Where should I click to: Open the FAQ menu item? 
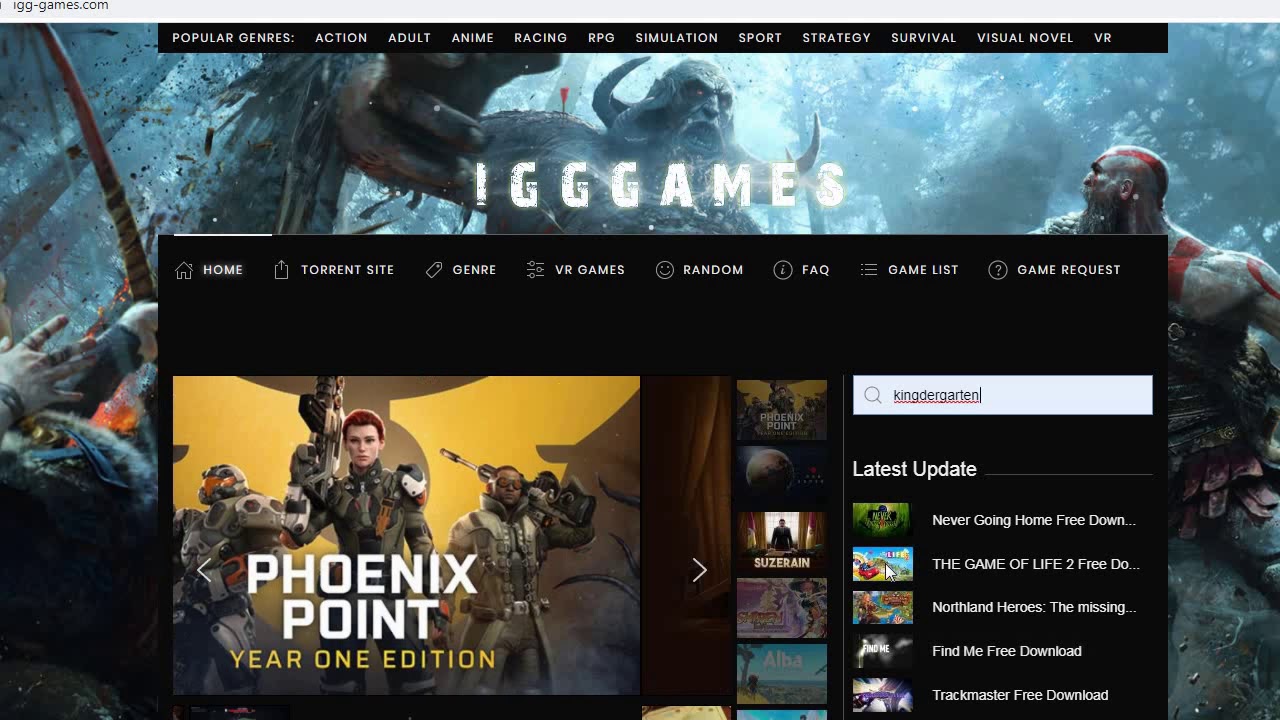[x=815, y=270]
